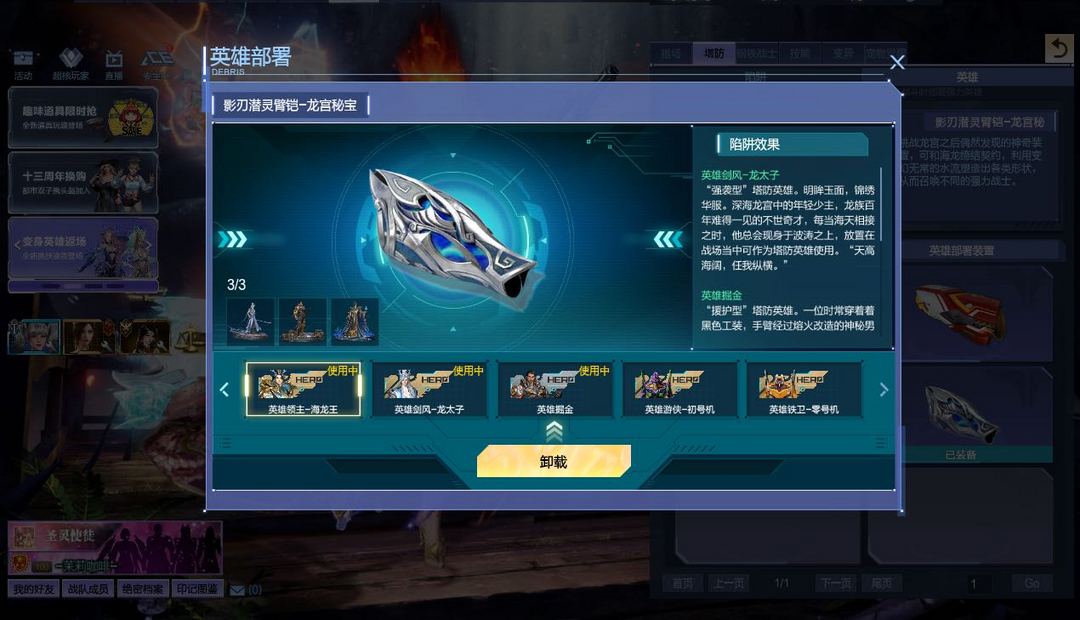Show previous heroes with left arrow
This screenshot has height=620, width=1080.
[x=224, y=390]
